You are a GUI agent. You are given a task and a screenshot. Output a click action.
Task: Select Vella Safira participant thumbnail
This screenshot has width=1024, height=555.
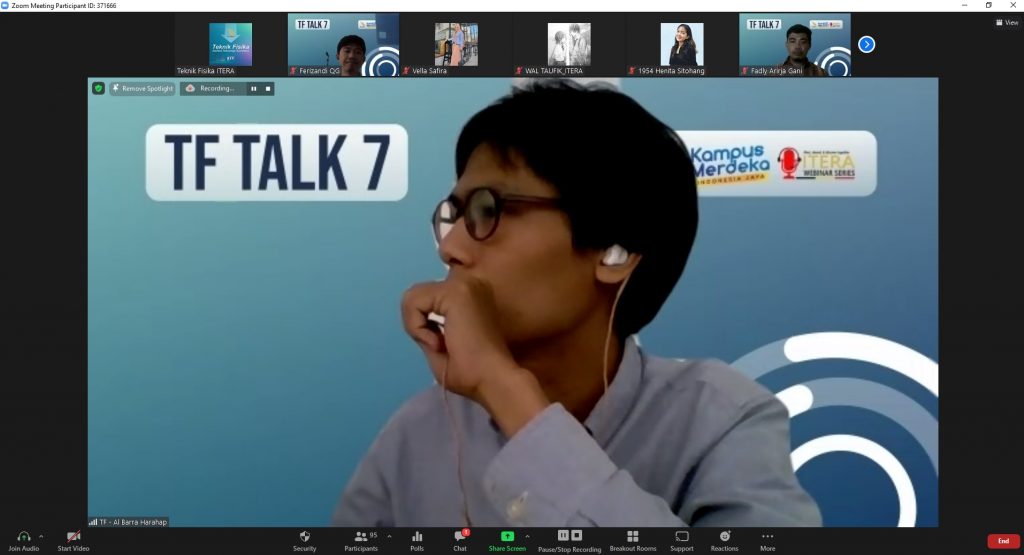pyautogui.click(x=456, y=45)
